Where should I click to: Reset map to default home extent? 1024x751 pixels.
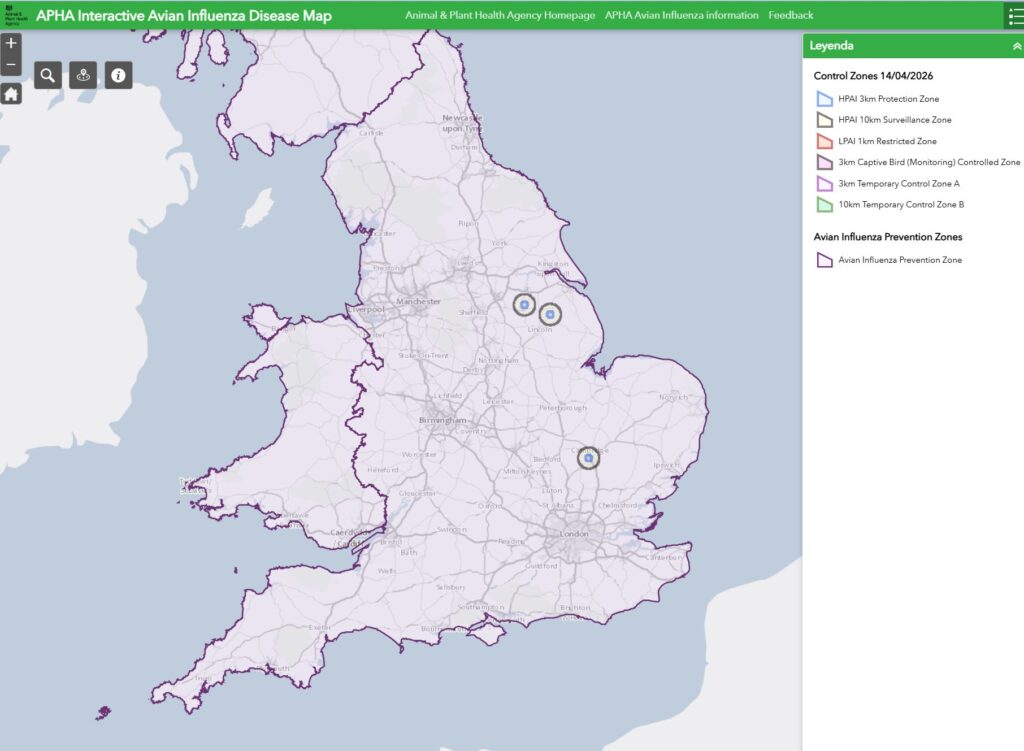click(11, 94)
